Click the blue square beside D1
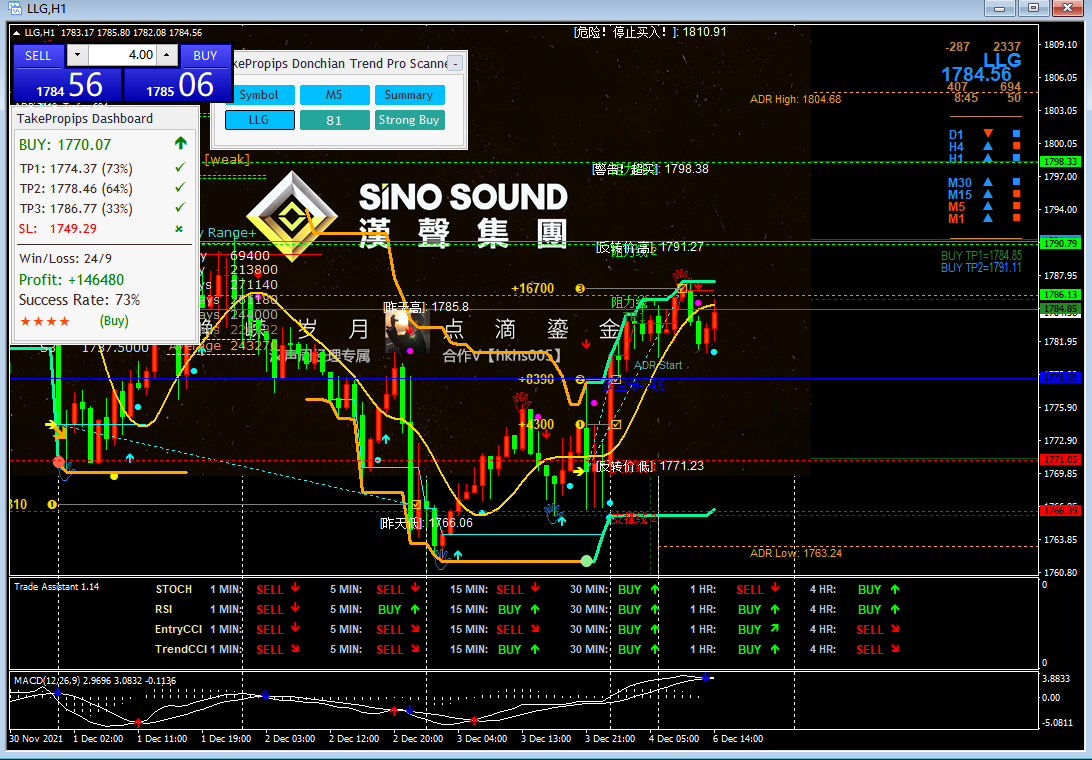 pyautogui.click(x=1016, y=133)
